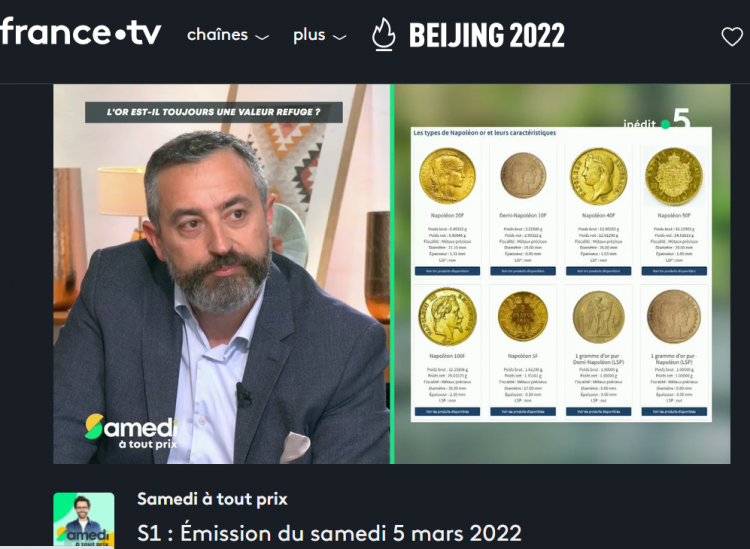Expand the plus menu chevron
The image size is (750, 549).
click(339, 37)
